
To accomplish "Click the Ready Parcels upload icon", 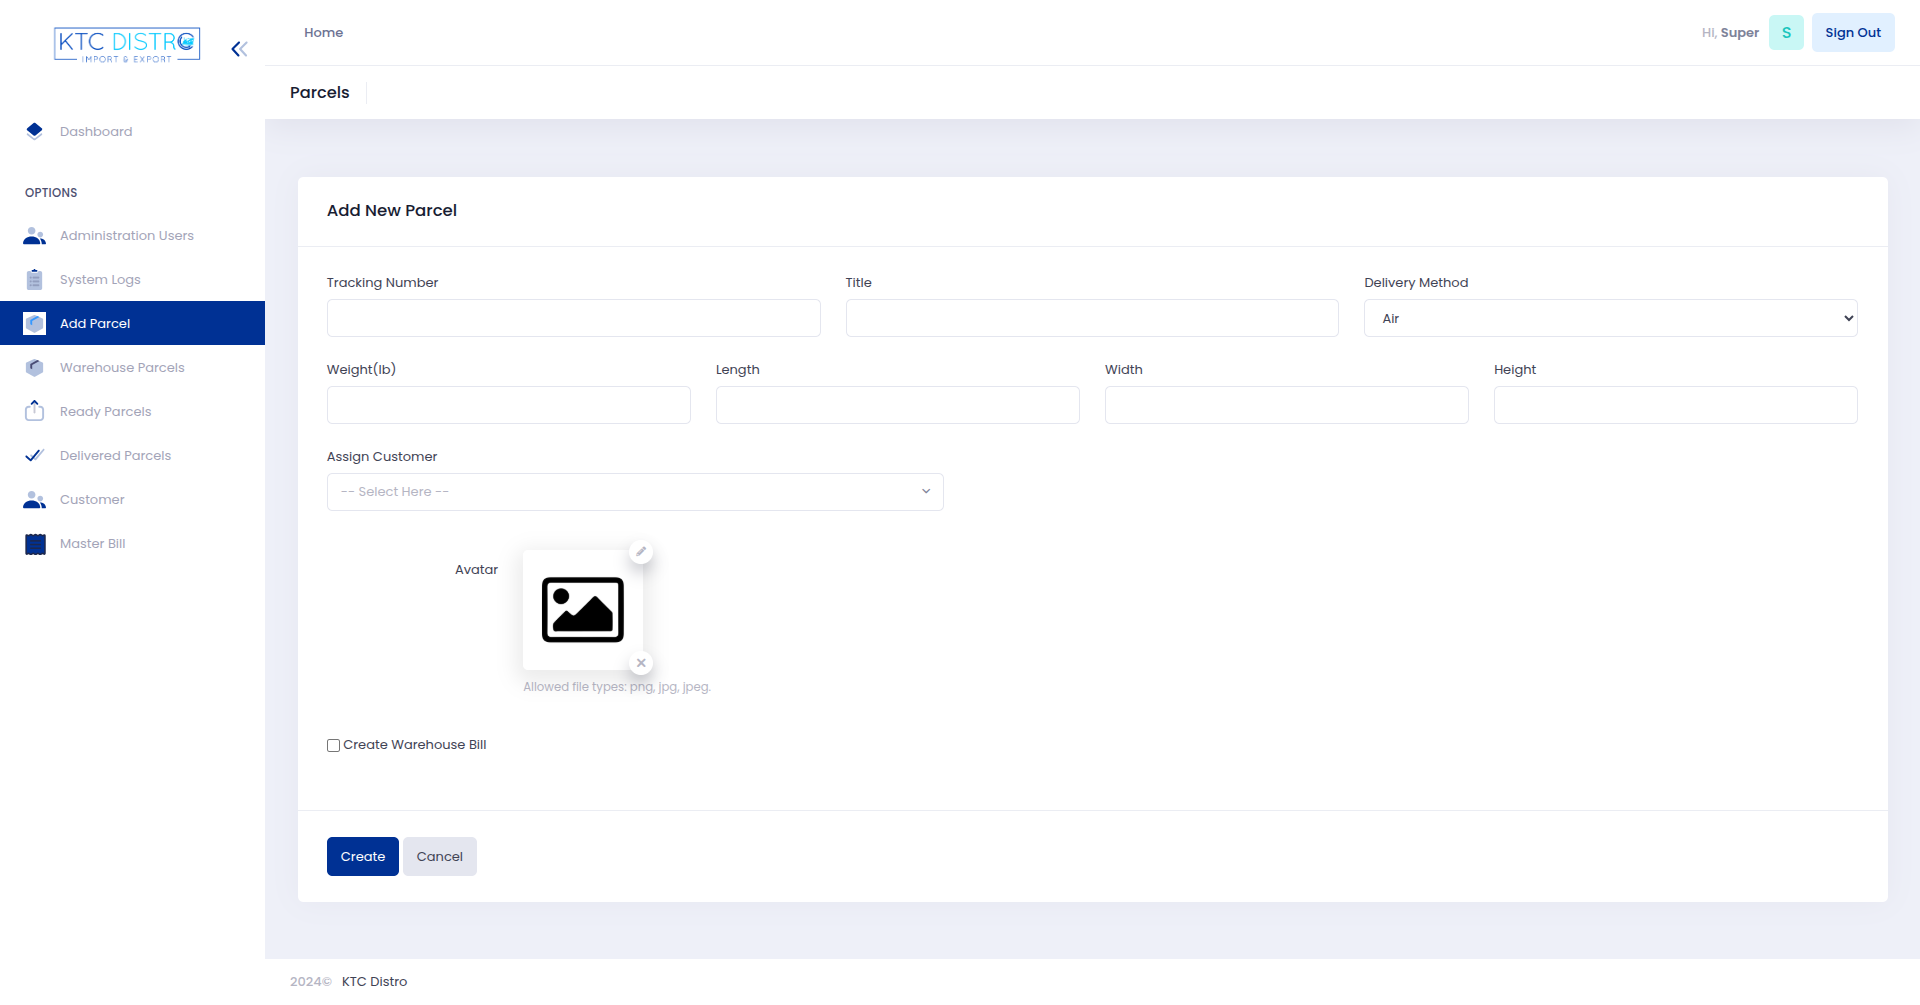I will [35, 411].
